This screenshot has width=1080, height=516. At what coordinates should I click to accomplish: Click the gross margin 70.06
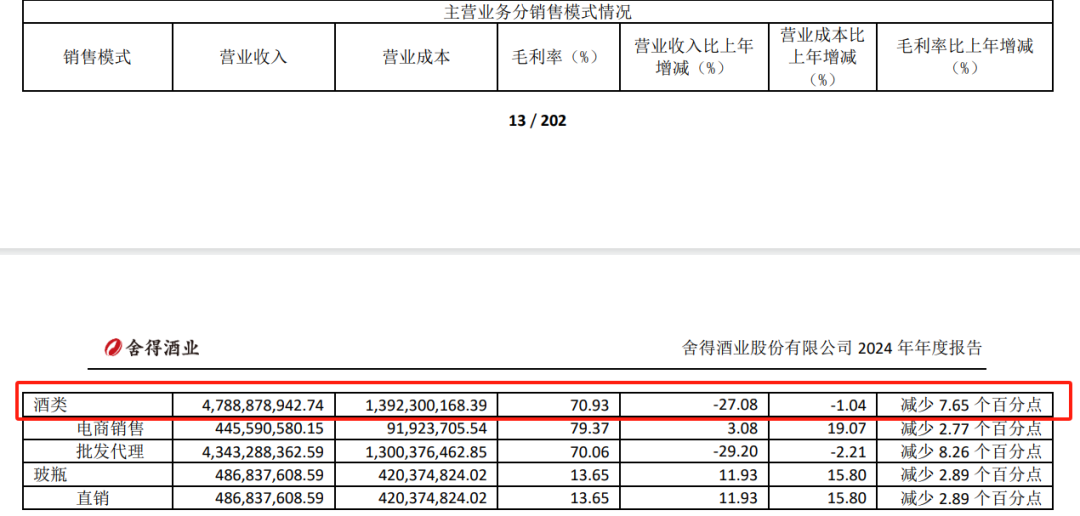(592, 452)
